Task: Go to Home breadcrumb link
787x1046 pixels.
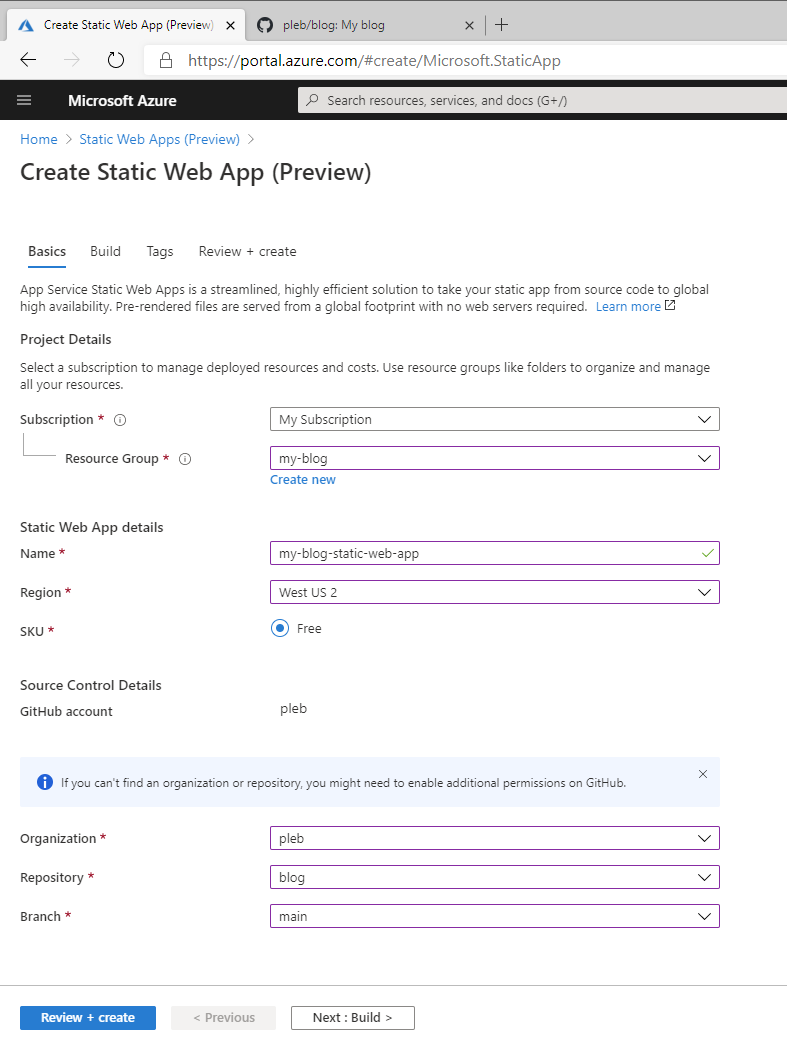Action: pos(39,139)
